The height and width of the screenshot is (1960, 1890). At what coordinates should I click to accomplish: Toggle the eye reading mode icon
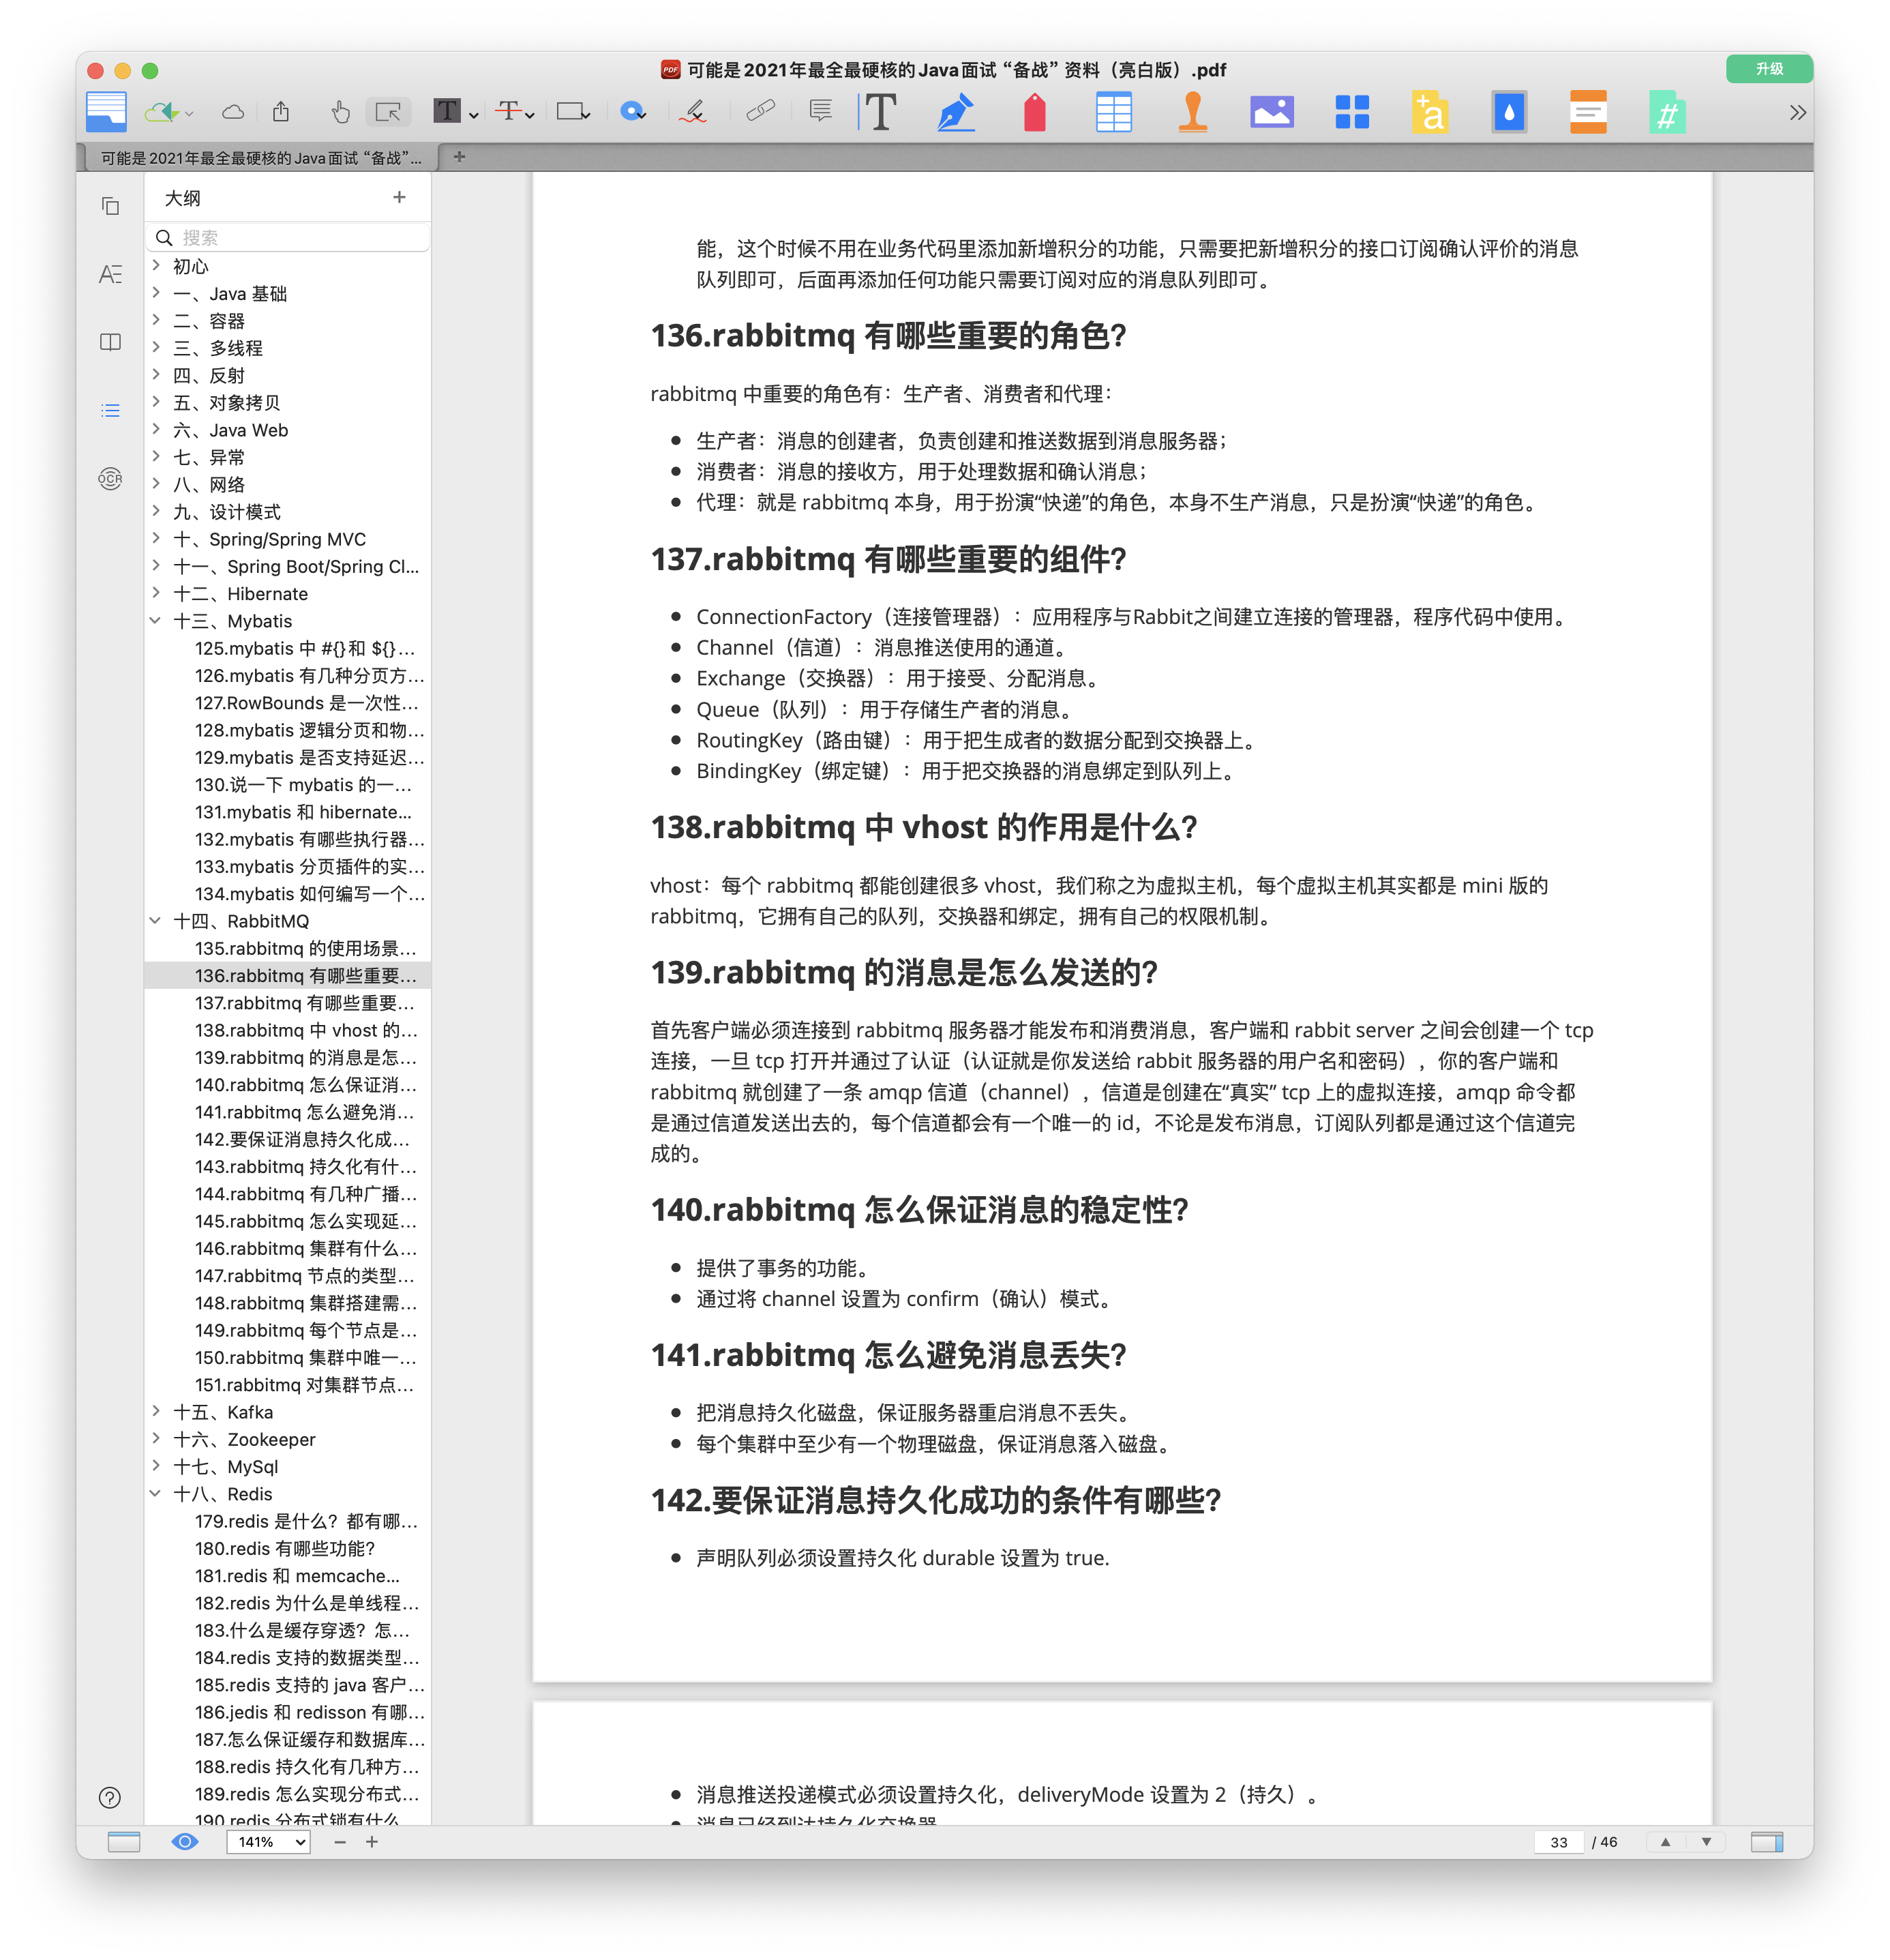(x=185, y=1842)
